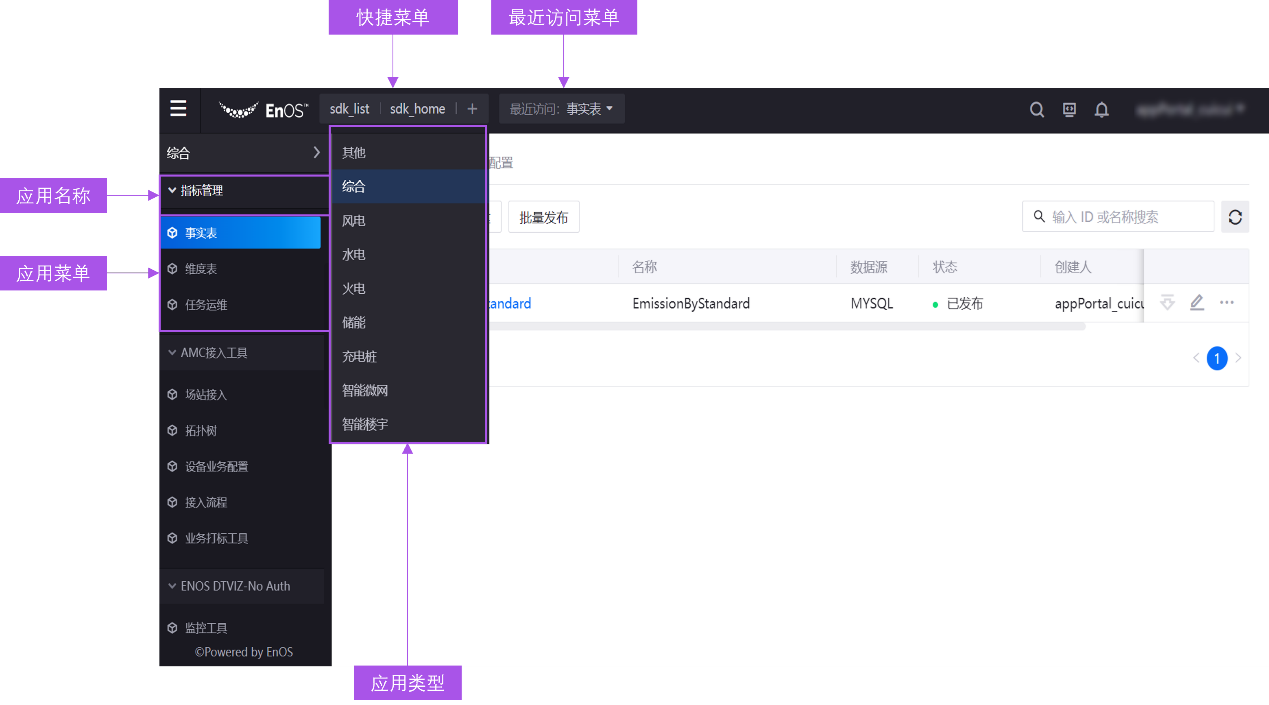Viewport: 1269px width, 705px height.
Task: Select the 维度表 sidebar menu item
Action: tap(200, 268)
